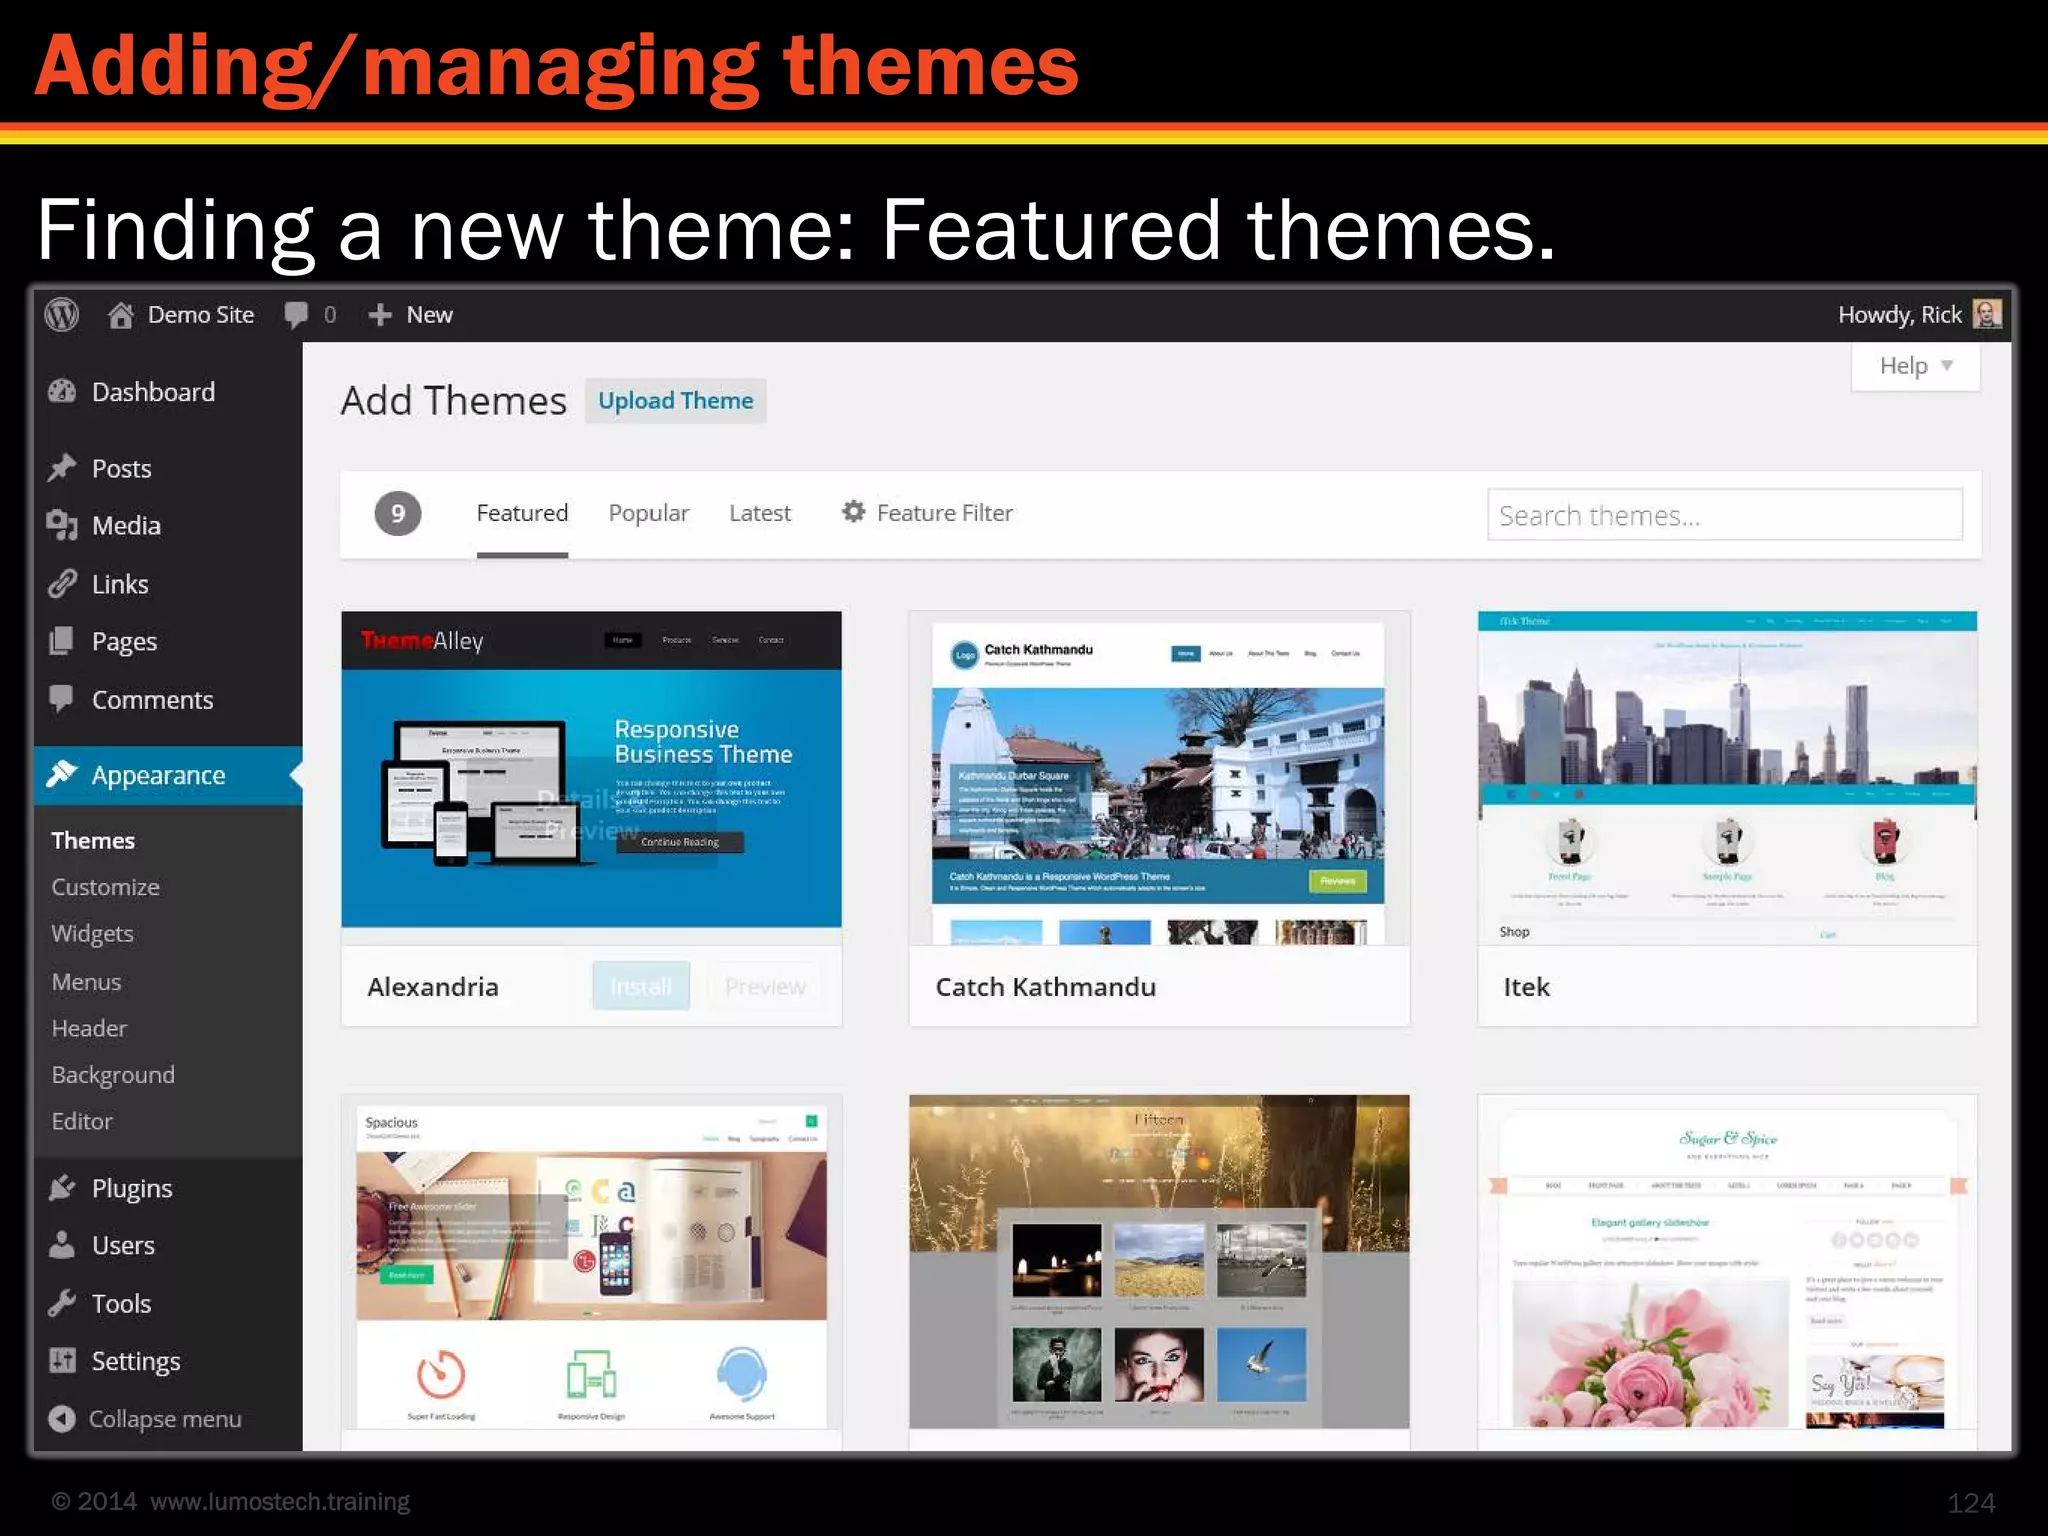Install the Alexandria theme
The height and width of the screenshot is (1536, 2048).
click(x=641, y=986)
